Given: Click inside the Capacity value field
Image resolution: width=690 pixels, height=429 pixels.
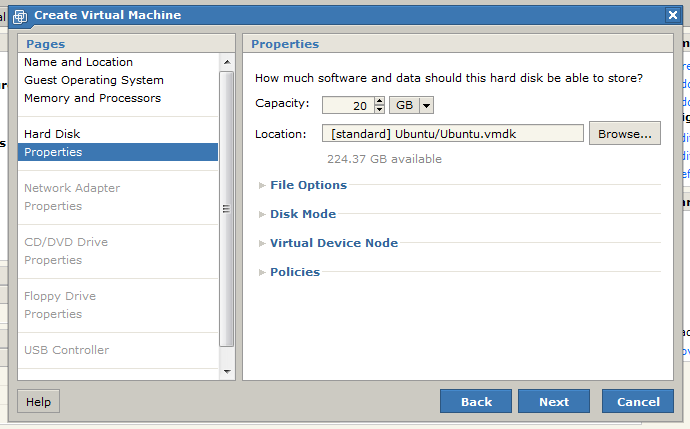Looking at the screenshot, I should click(x=347, y=105).
